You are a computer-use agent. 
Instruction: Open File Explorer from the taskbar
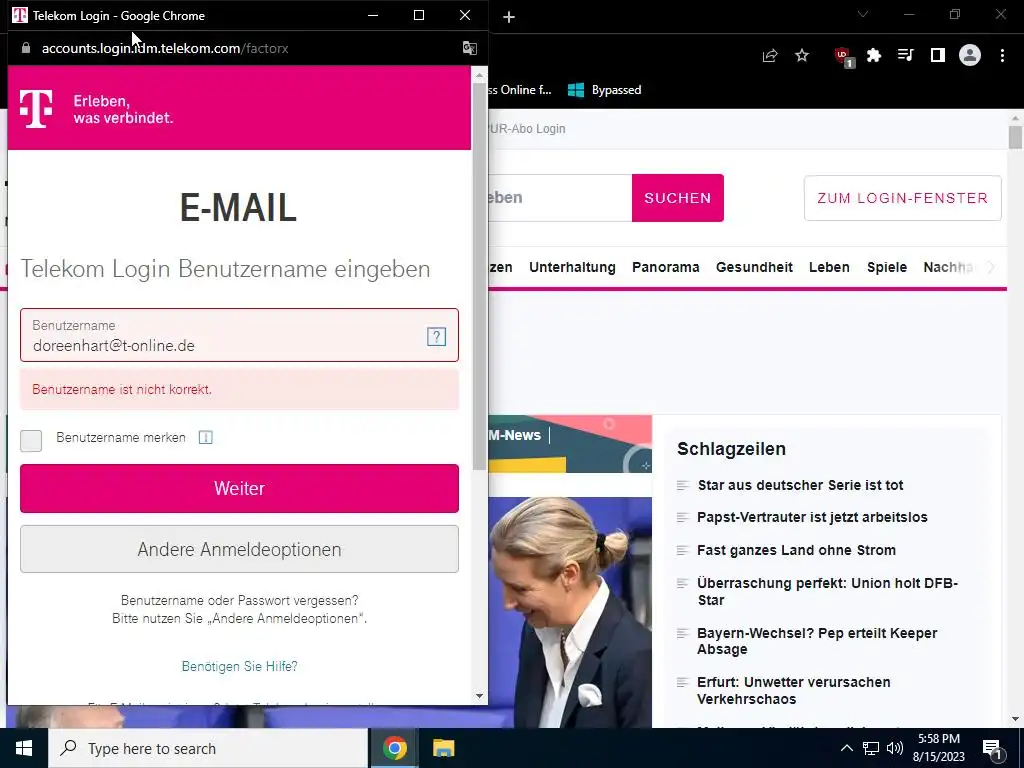[443, 748]
